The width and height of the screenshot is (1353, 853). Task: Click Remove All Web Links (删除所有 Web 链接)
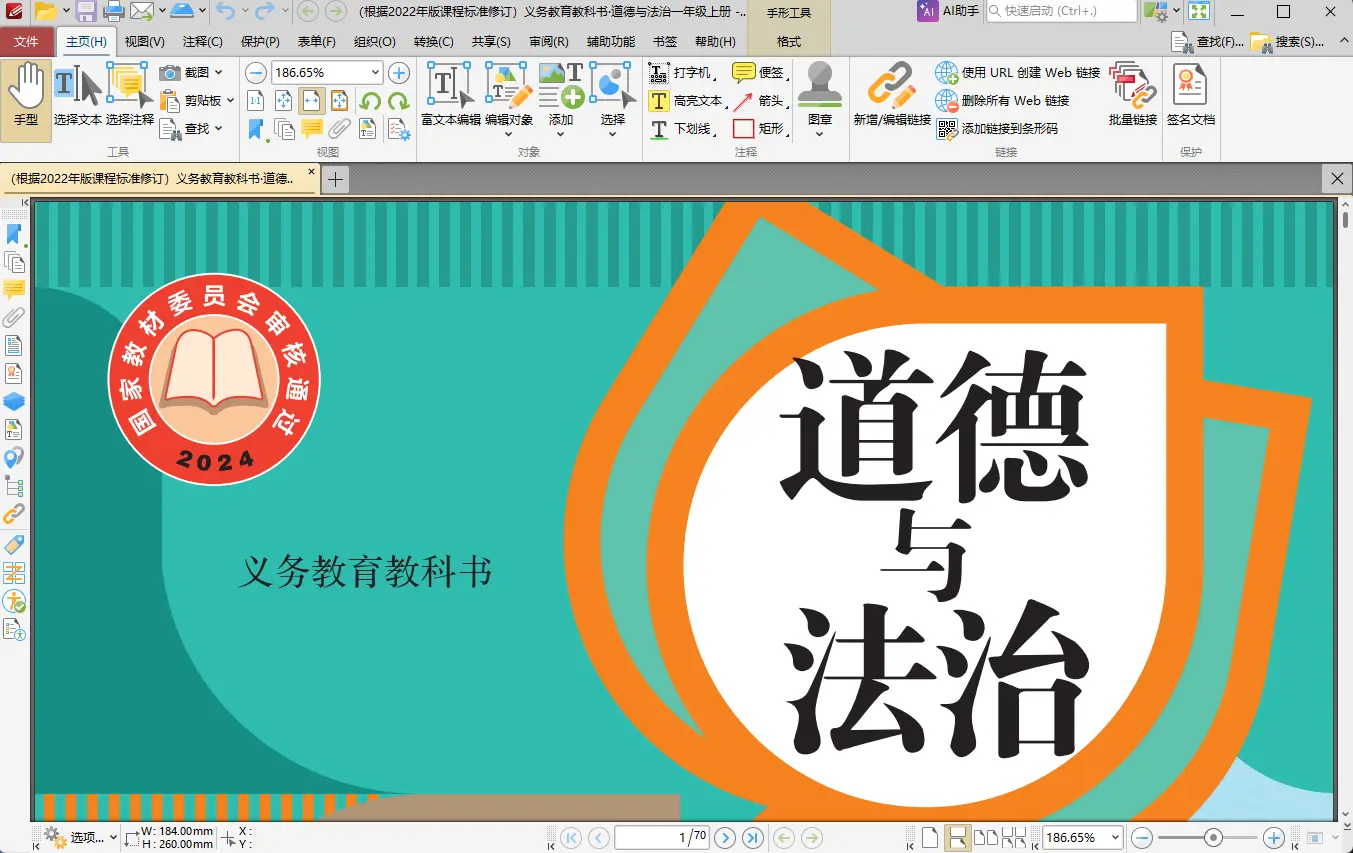(1003, 101)
